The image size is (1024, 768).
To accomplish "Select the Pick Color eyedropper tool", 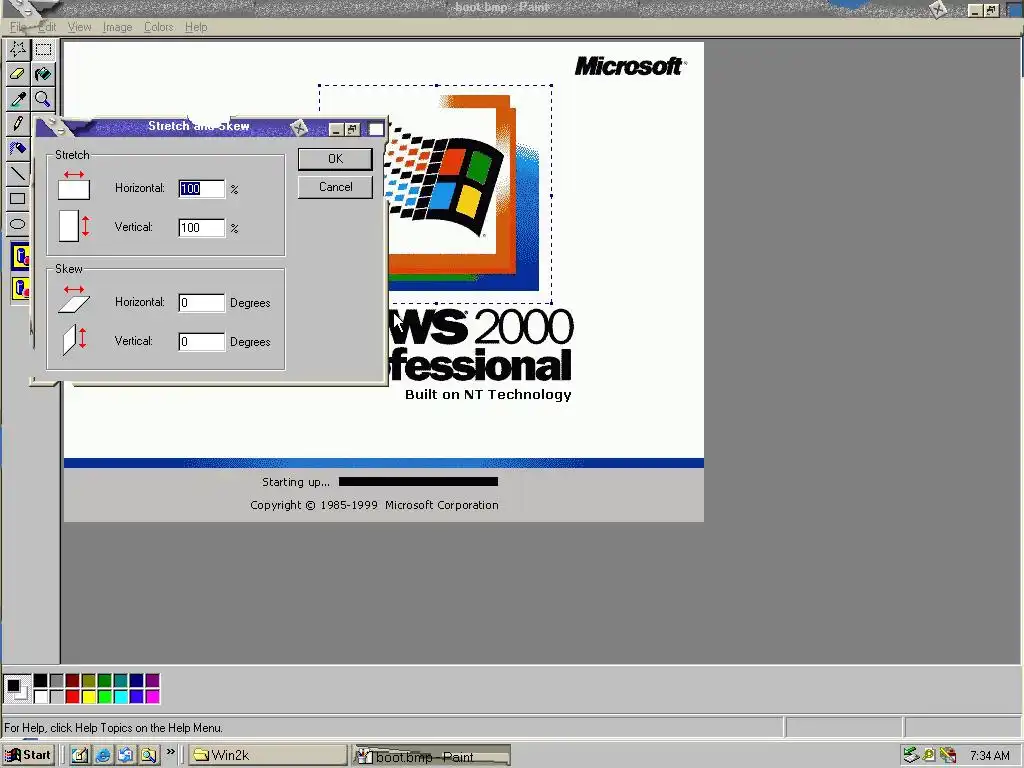I will [x=18, y=99].
